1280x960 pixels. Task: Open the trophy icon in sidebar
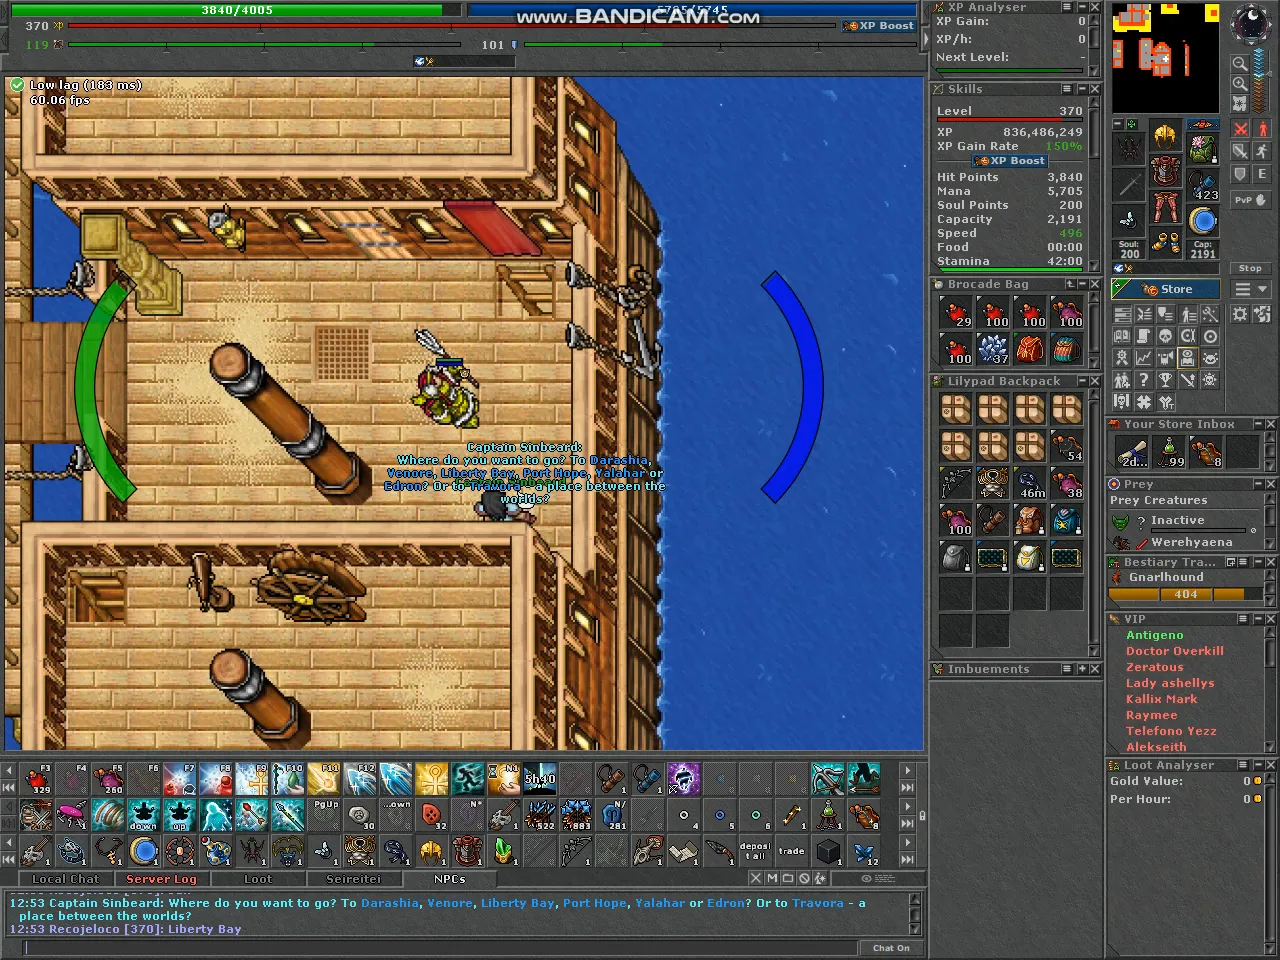pos(1166,379)
